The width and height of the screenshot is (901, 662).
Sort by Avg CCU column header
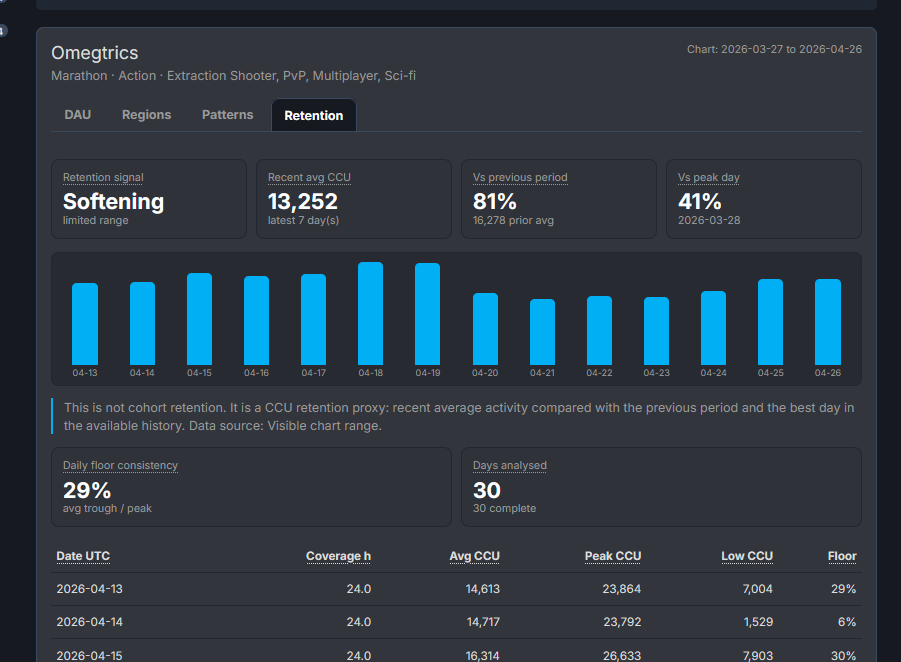[x=475, y=556]
